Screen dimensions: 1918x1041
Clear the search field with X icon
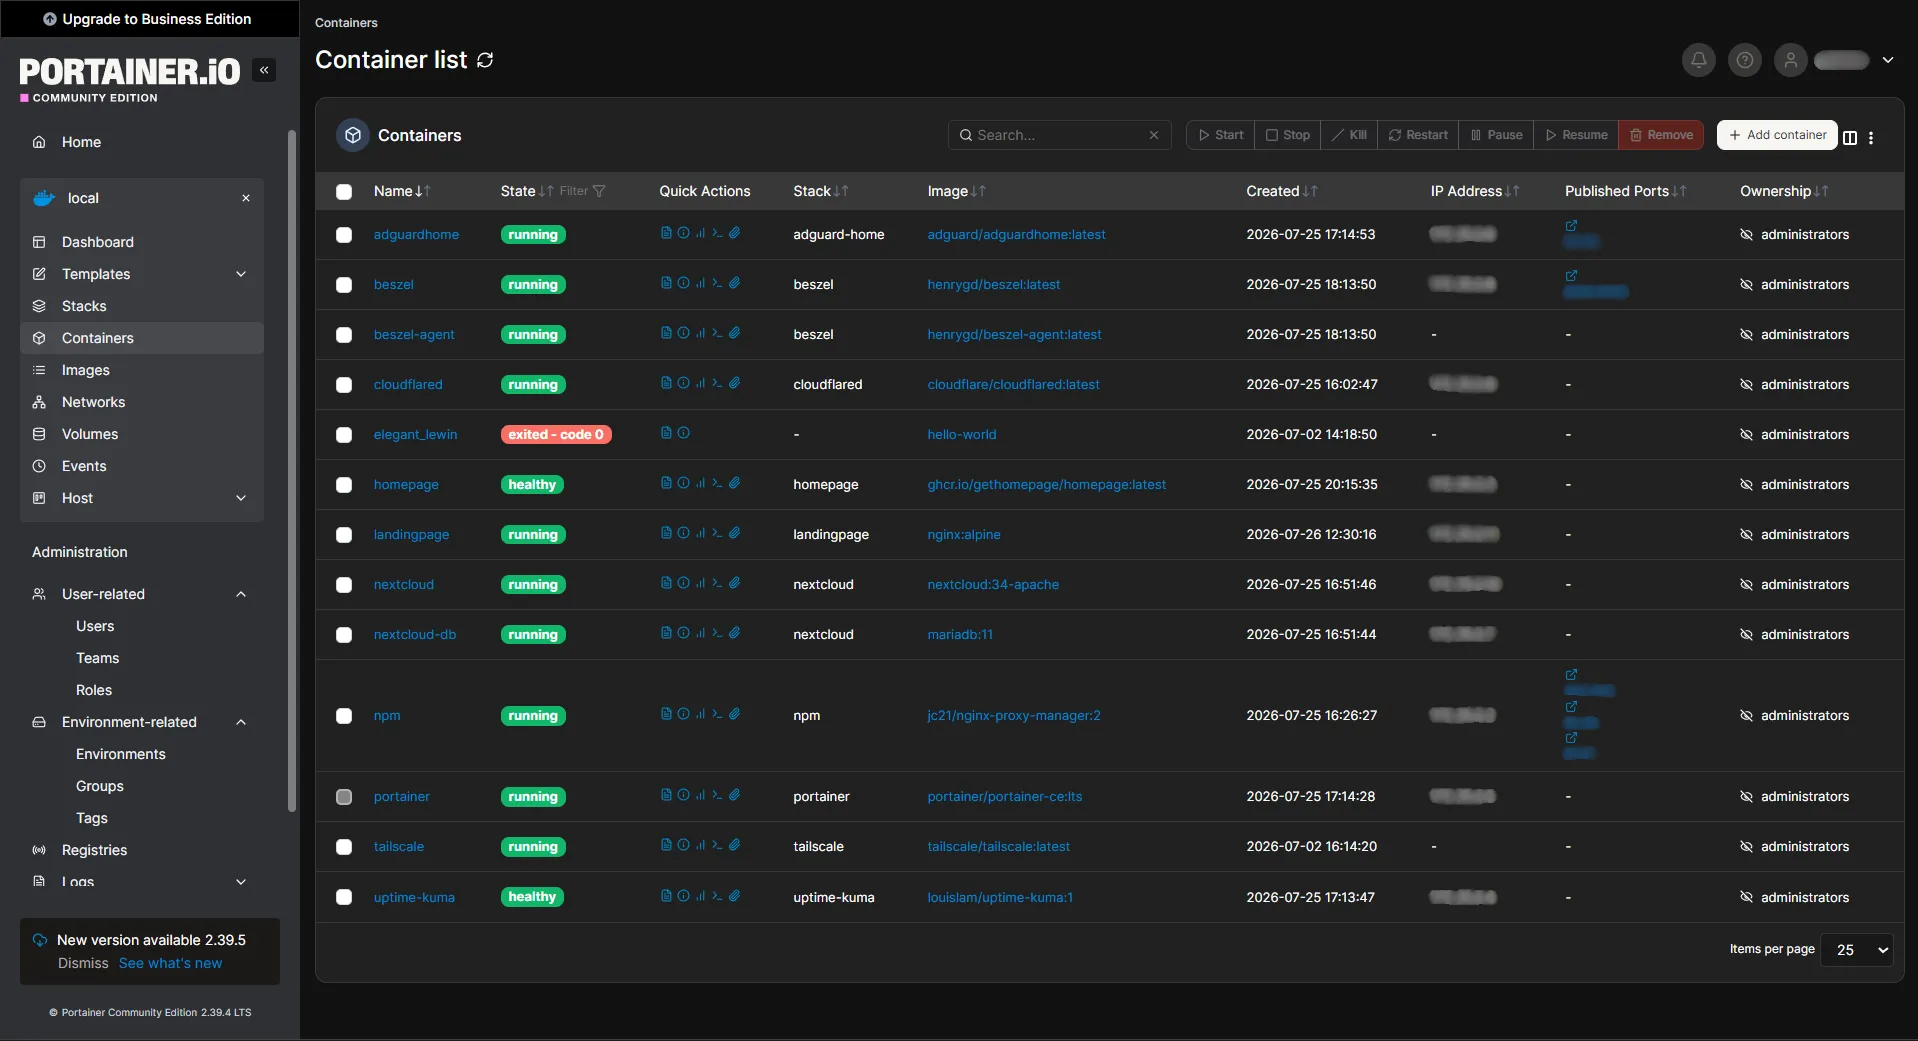(1153, 135)
